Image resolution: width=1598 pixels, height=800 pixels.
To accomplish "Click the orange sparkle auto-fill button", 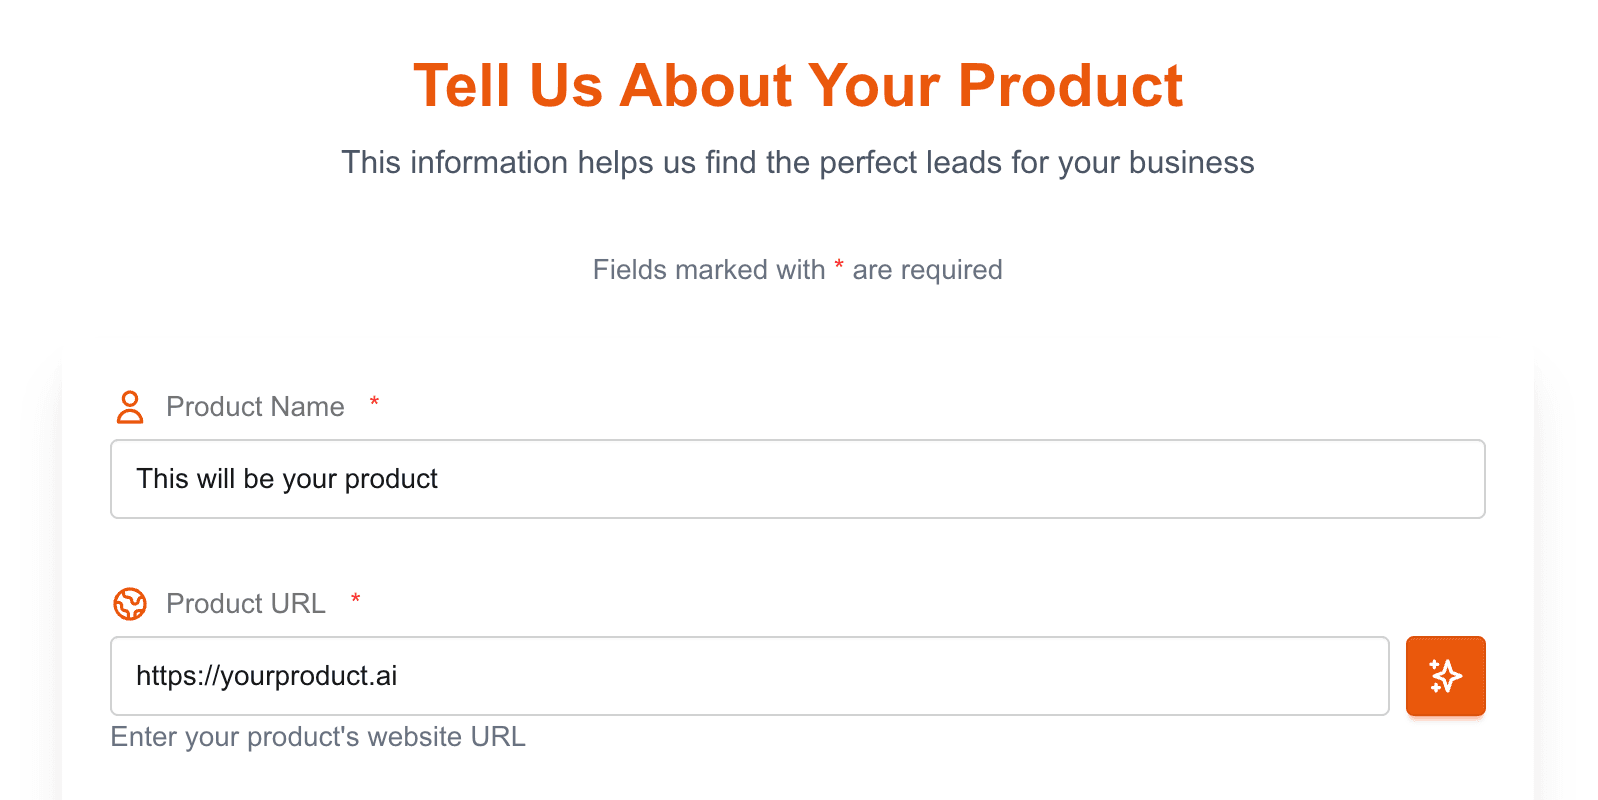I will click(x=1445, y=676).
